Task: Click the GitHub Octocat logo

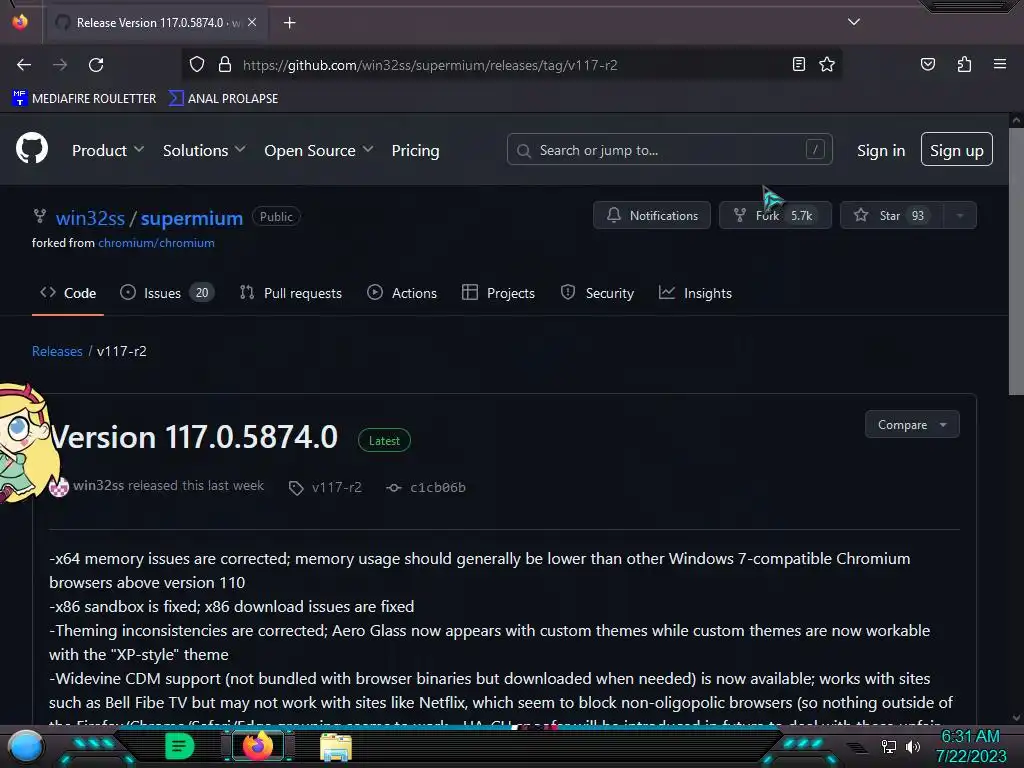Action: [x=32, y=148]
